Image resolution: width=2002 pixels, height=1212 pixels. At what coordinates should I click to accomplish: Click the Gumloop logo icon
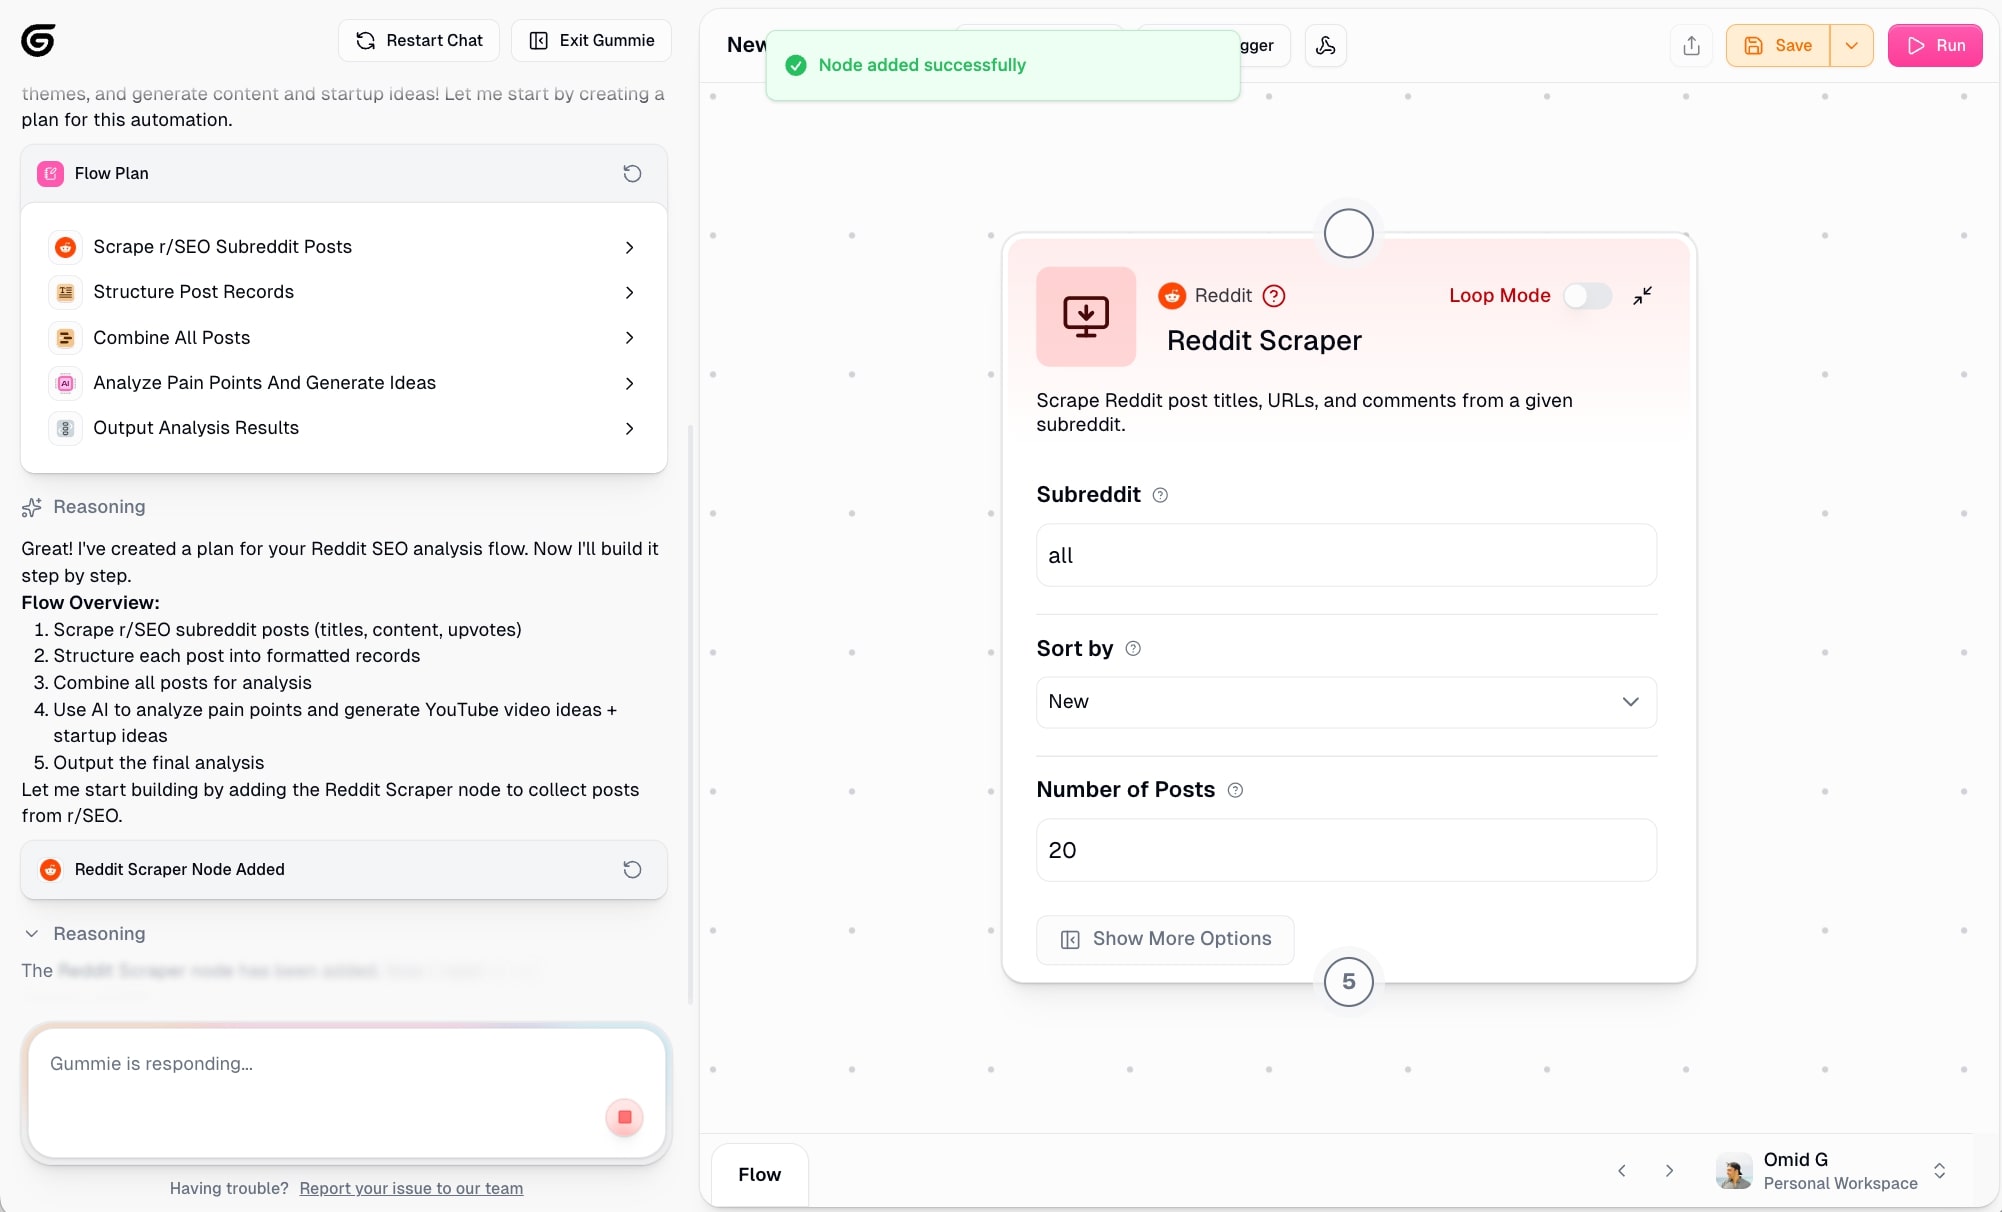pos(38,40)
